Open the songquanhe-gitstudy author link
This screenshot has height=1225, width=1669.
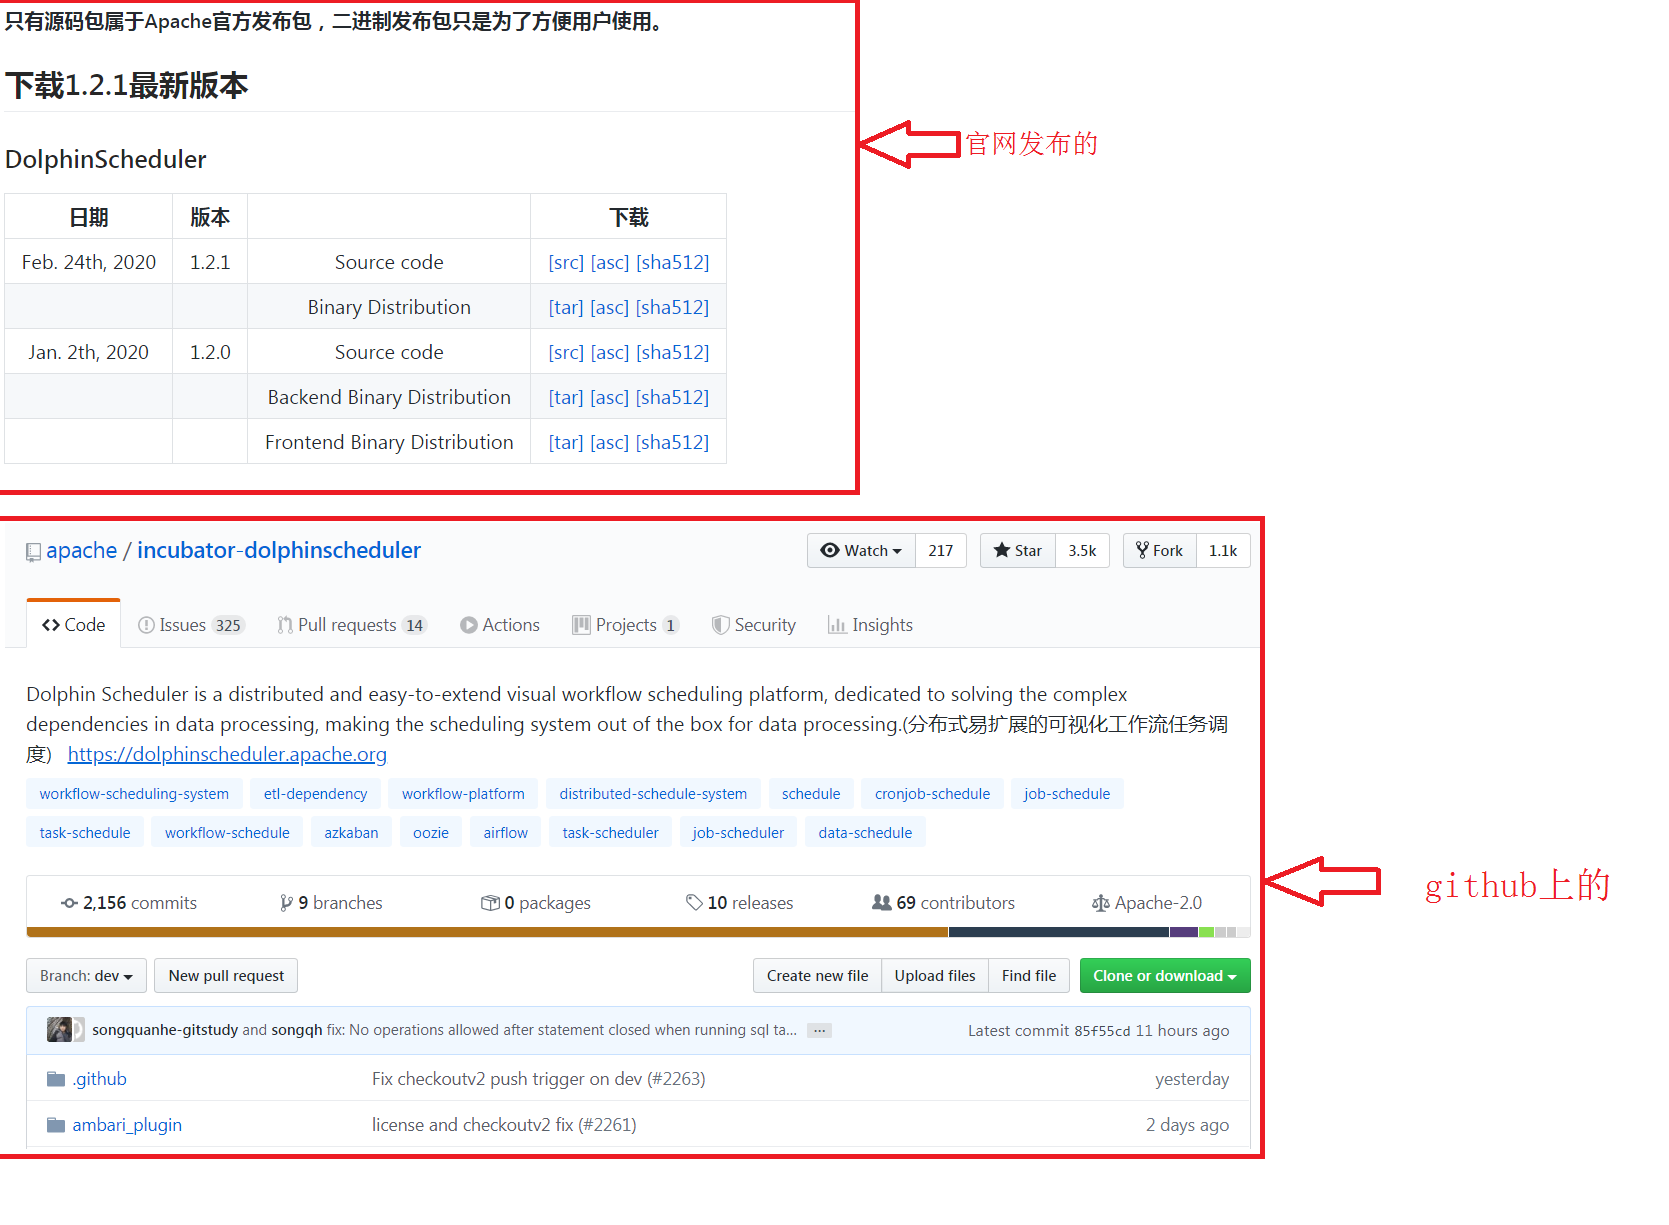click(x=165, y=1030)
